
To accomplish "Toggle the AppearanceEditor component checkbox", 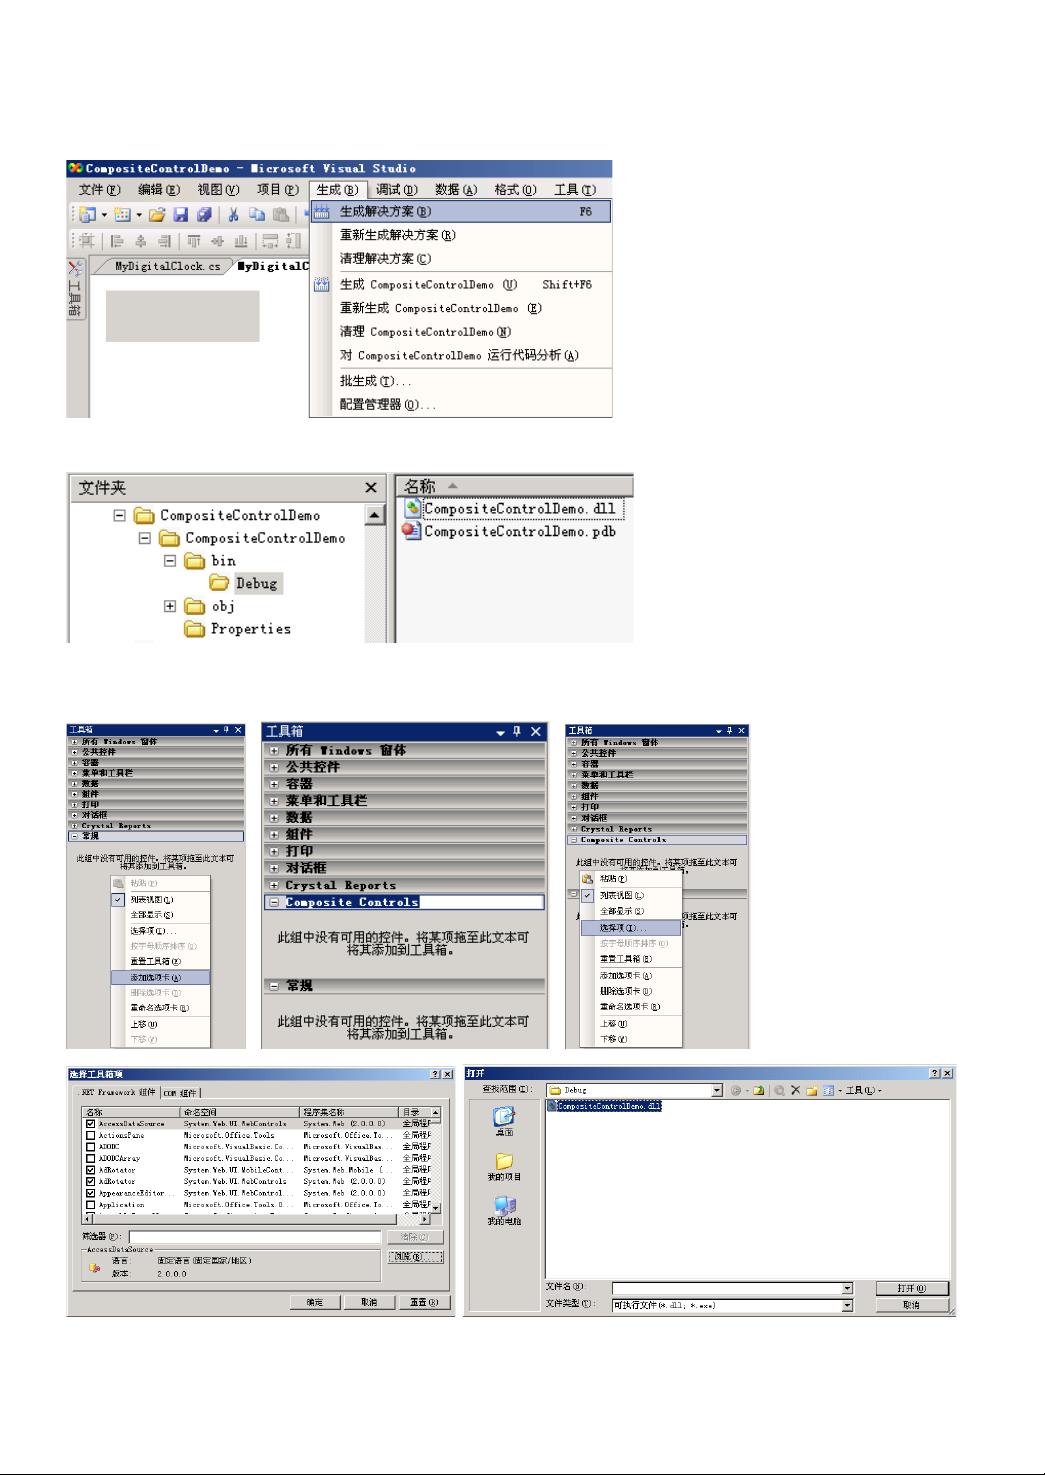I will pyautogui.click(x=91, y=1193).
